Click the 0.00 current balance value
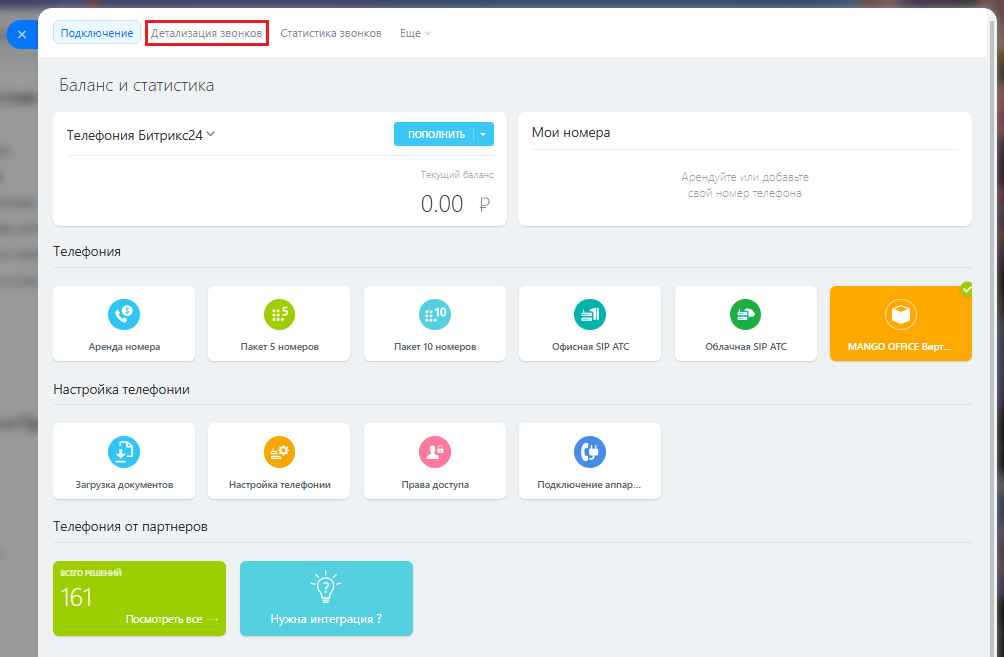Screen dimensions: 1004x657 (x=442, y=204)
